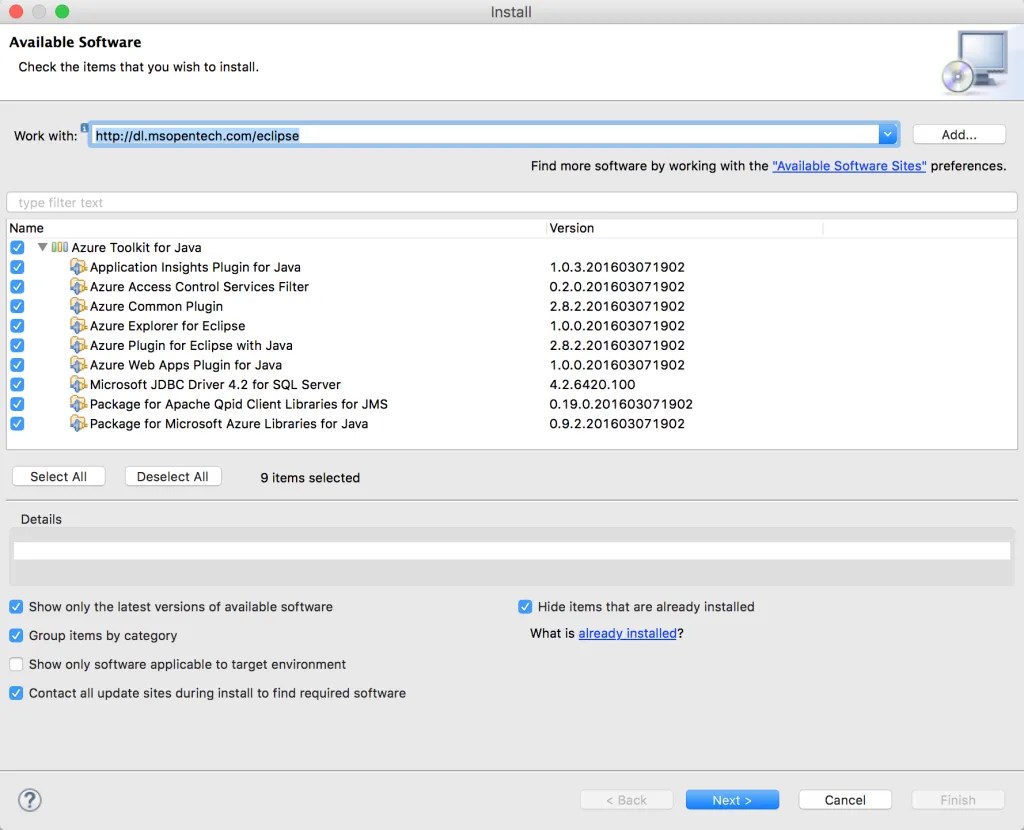Click the type filter text field

tap(300, 201)
